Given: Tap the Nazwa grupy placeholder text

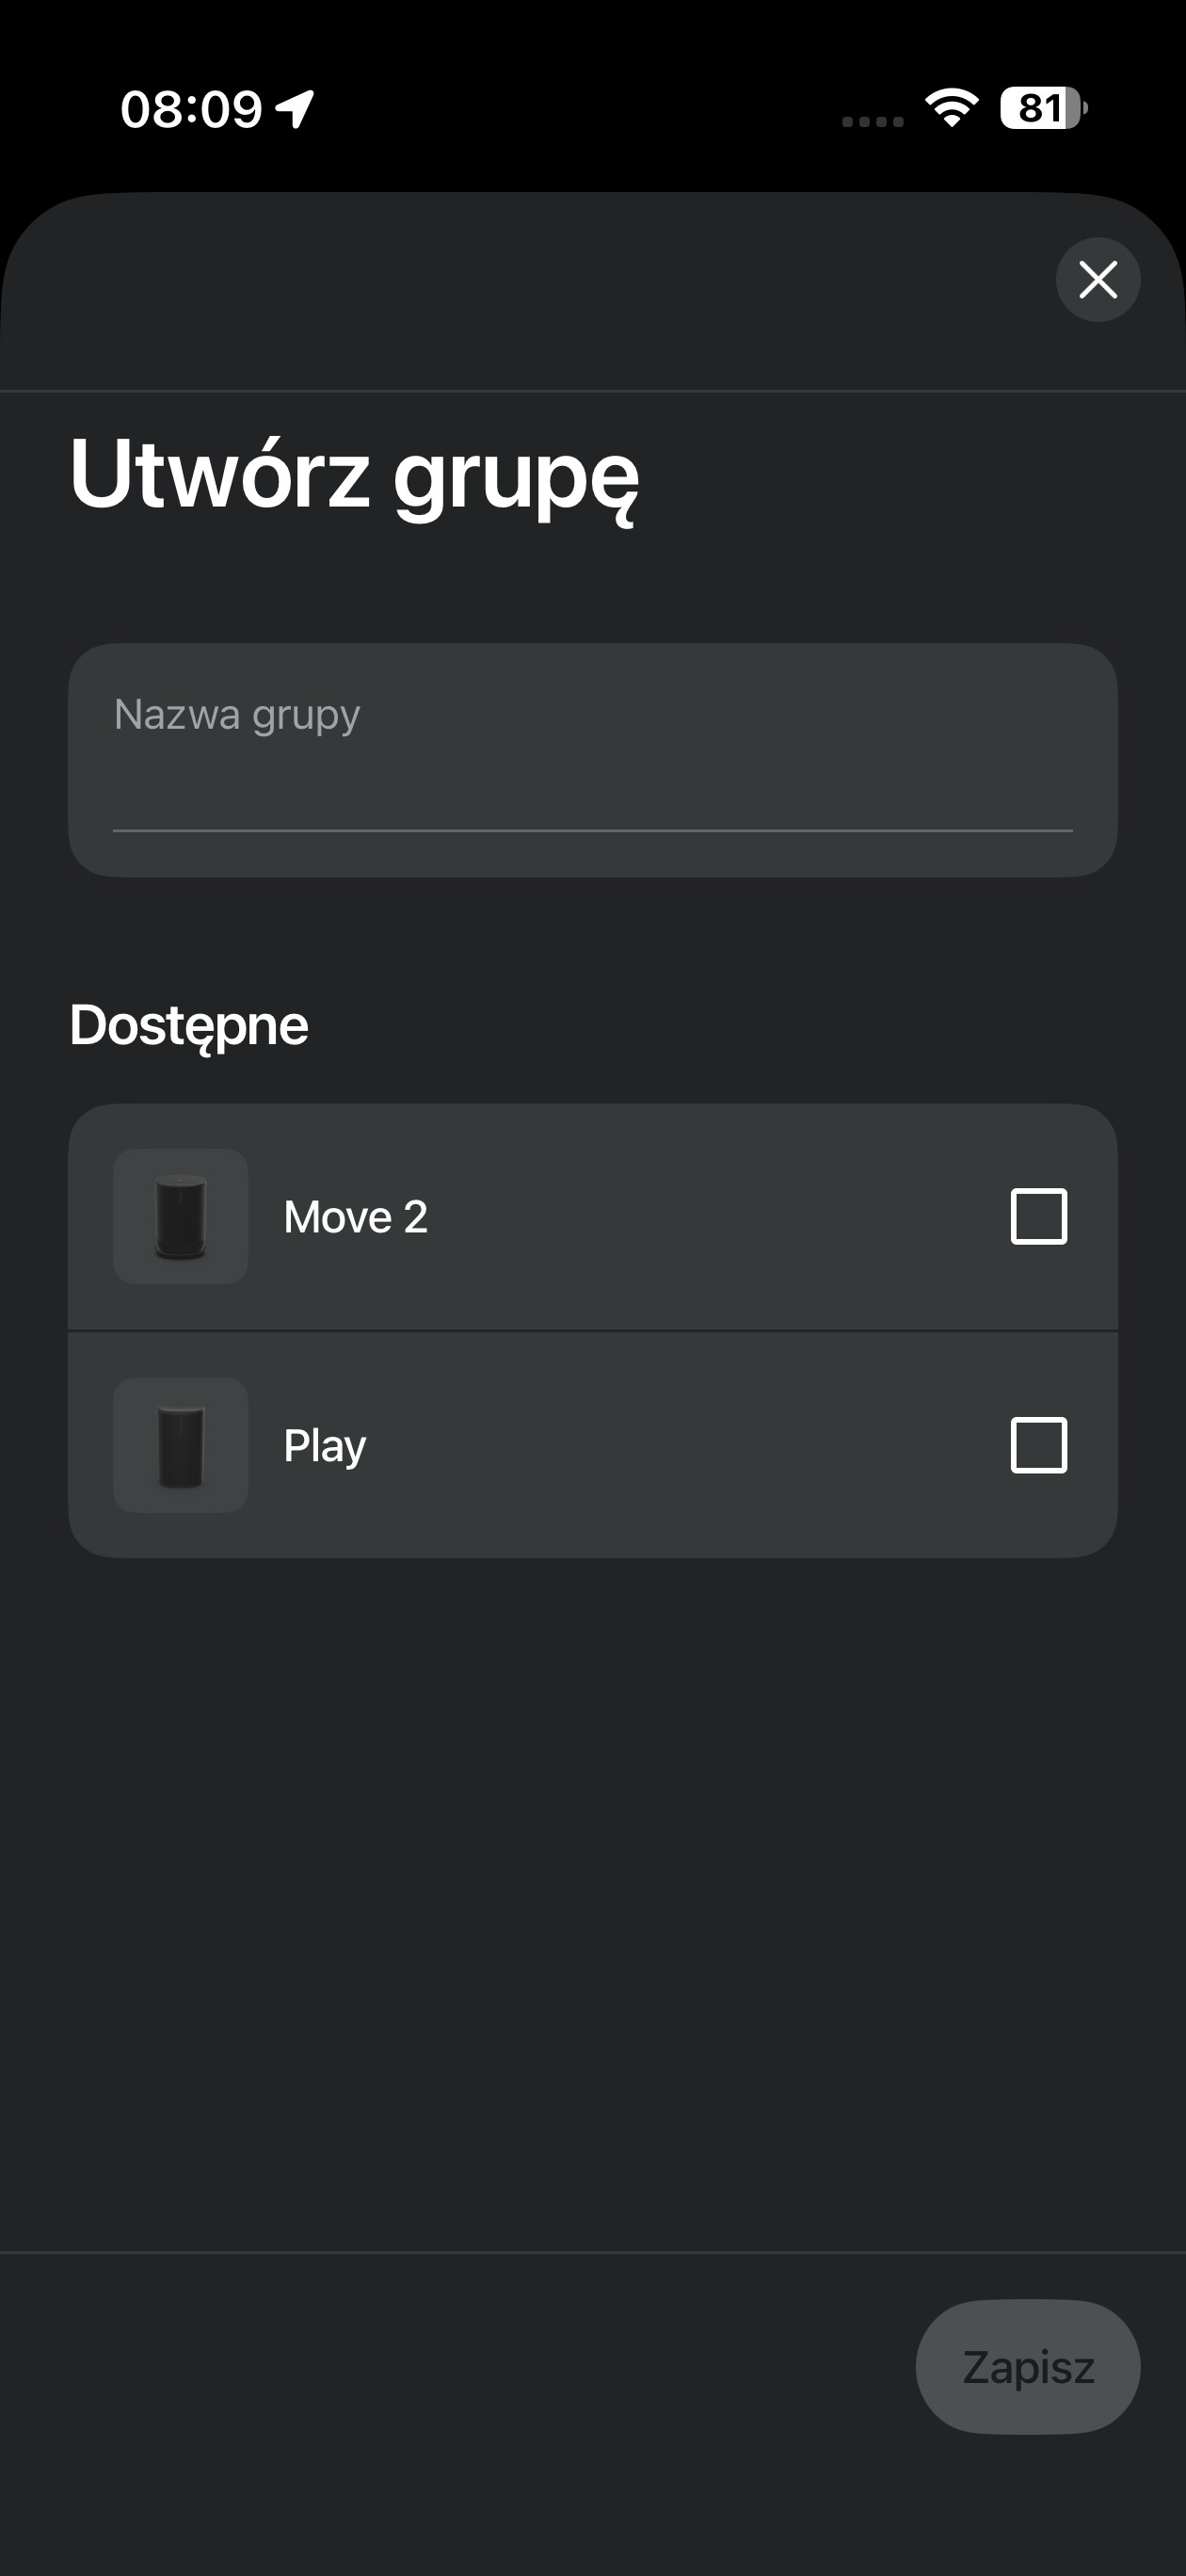Looking at the screenshot, I should pyautogui.click(x=237, y=715).
